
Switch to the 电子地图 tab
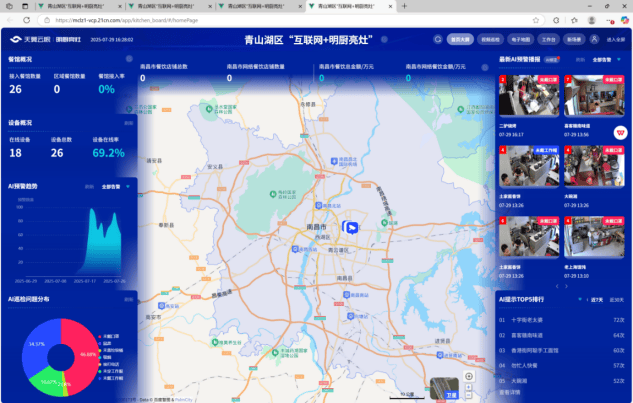(519, 40)
